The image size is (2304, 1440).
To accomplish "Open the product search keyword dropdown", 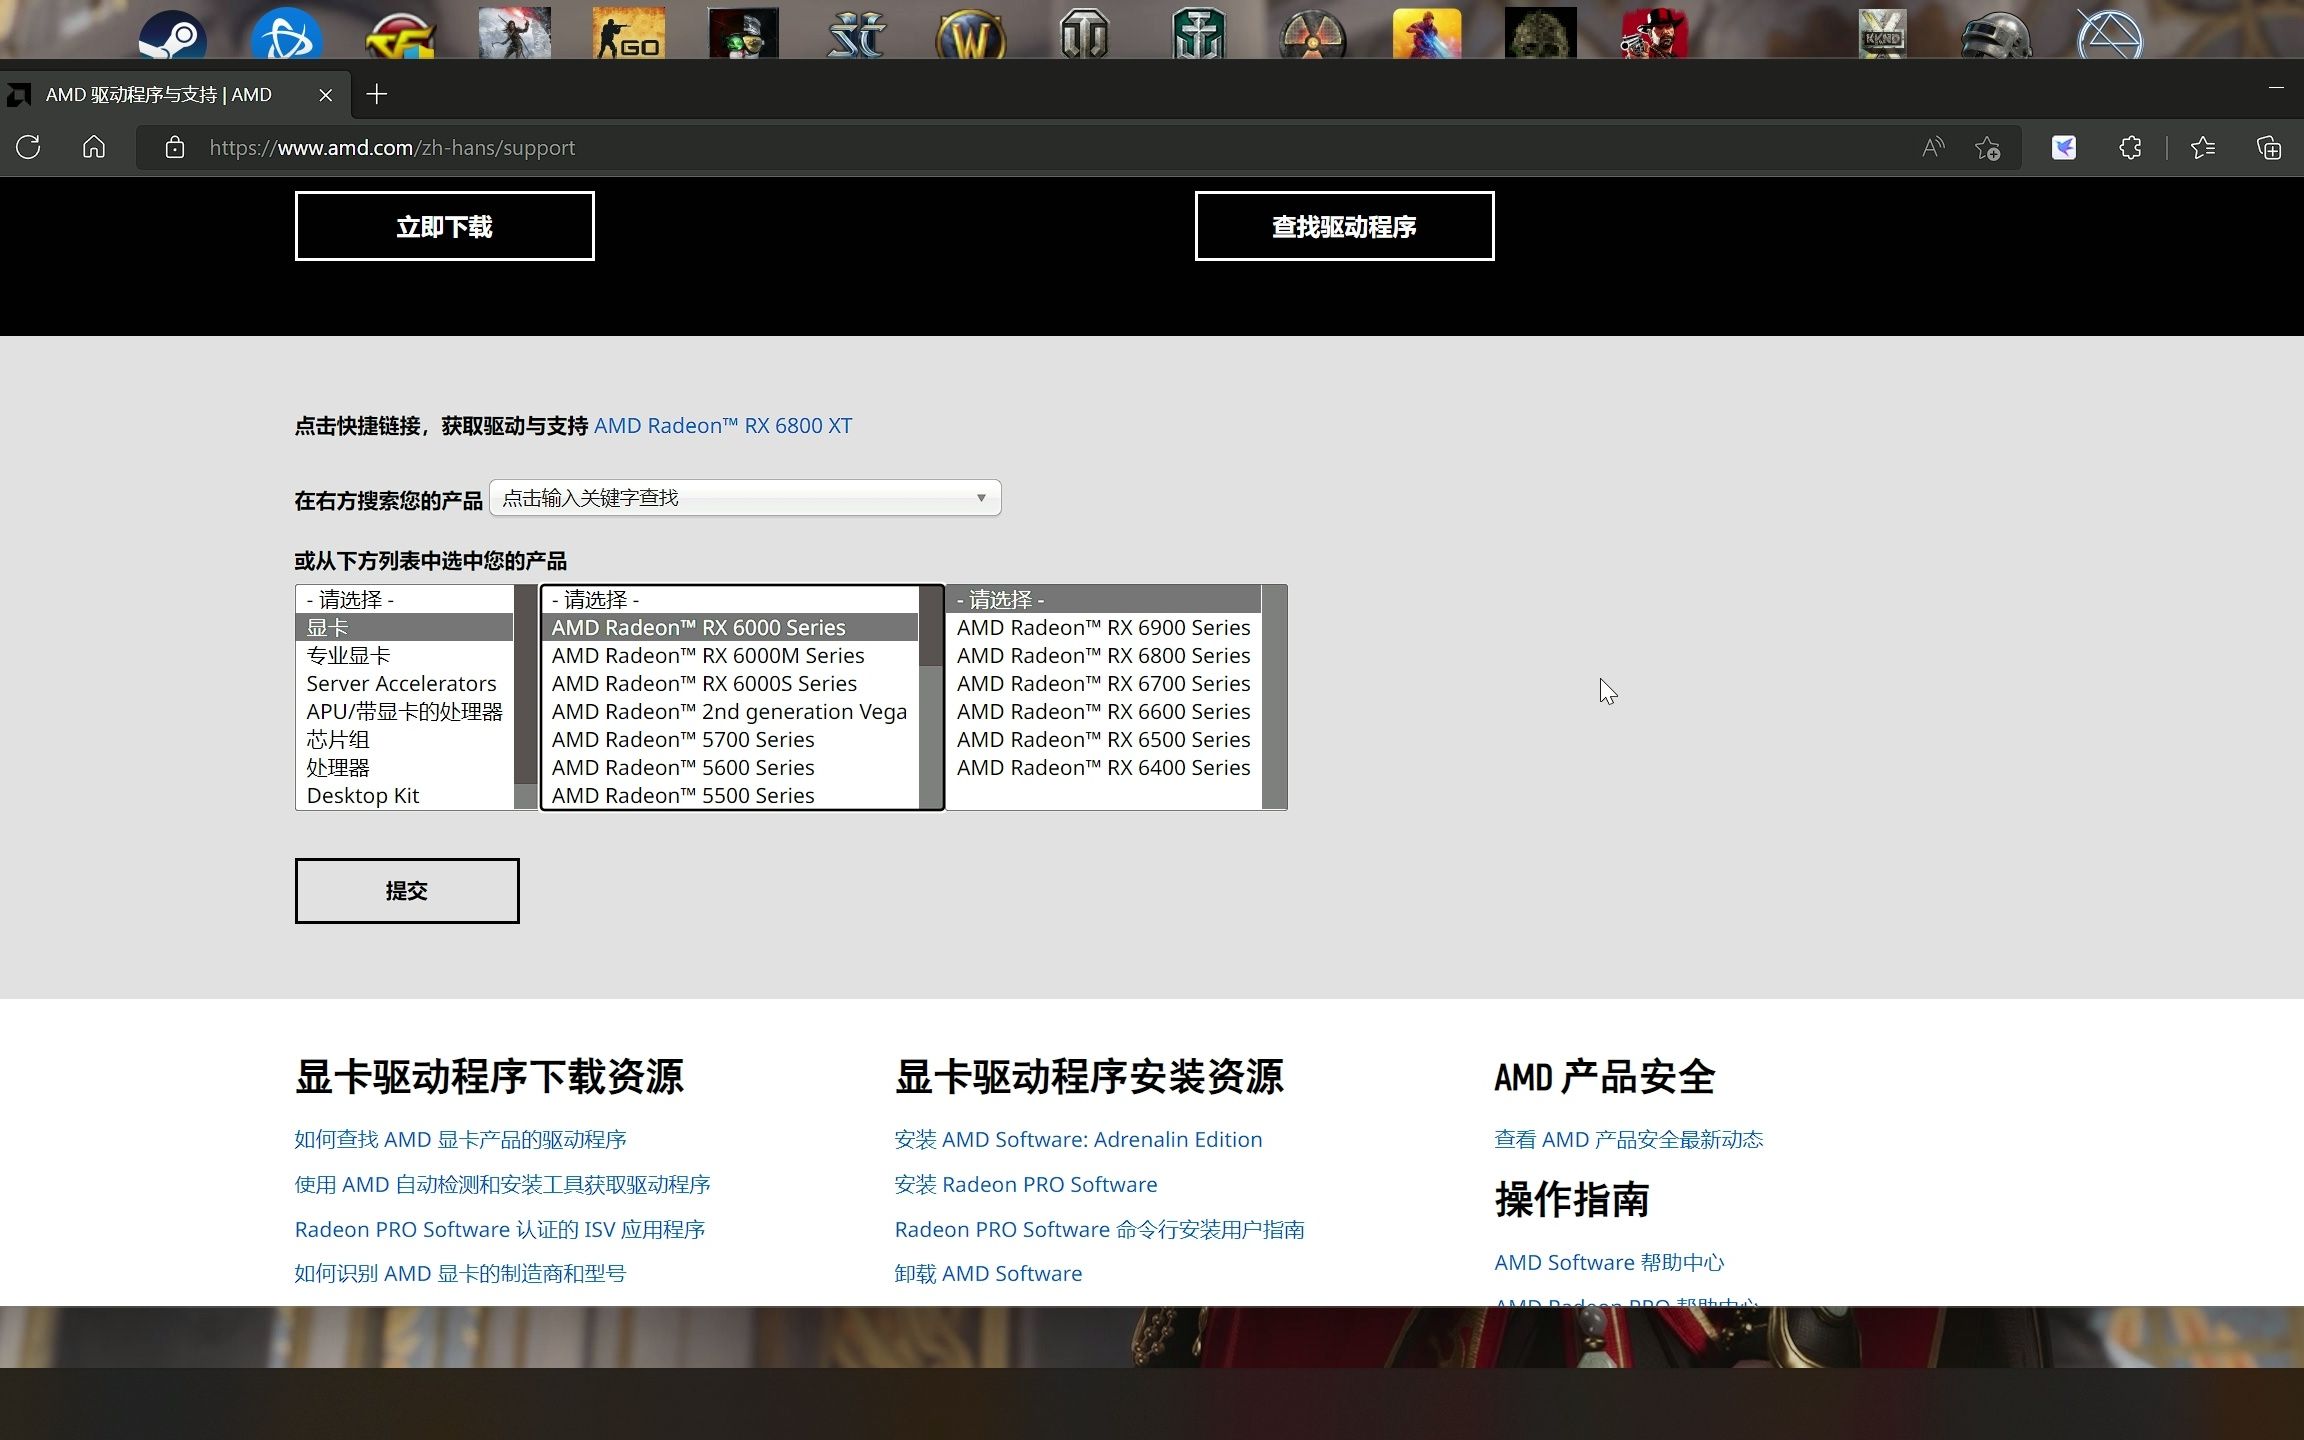I will coord(745,498).
